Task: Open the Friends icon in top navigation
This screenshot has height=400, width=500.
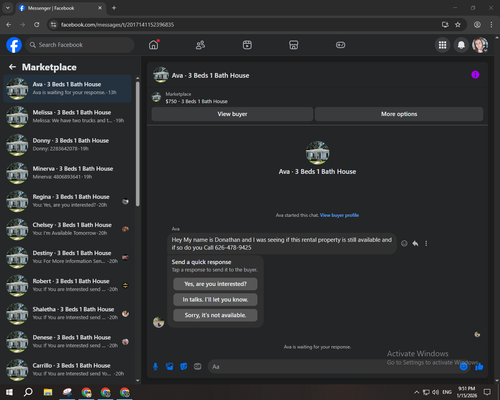Action: (x=200, y=45)
